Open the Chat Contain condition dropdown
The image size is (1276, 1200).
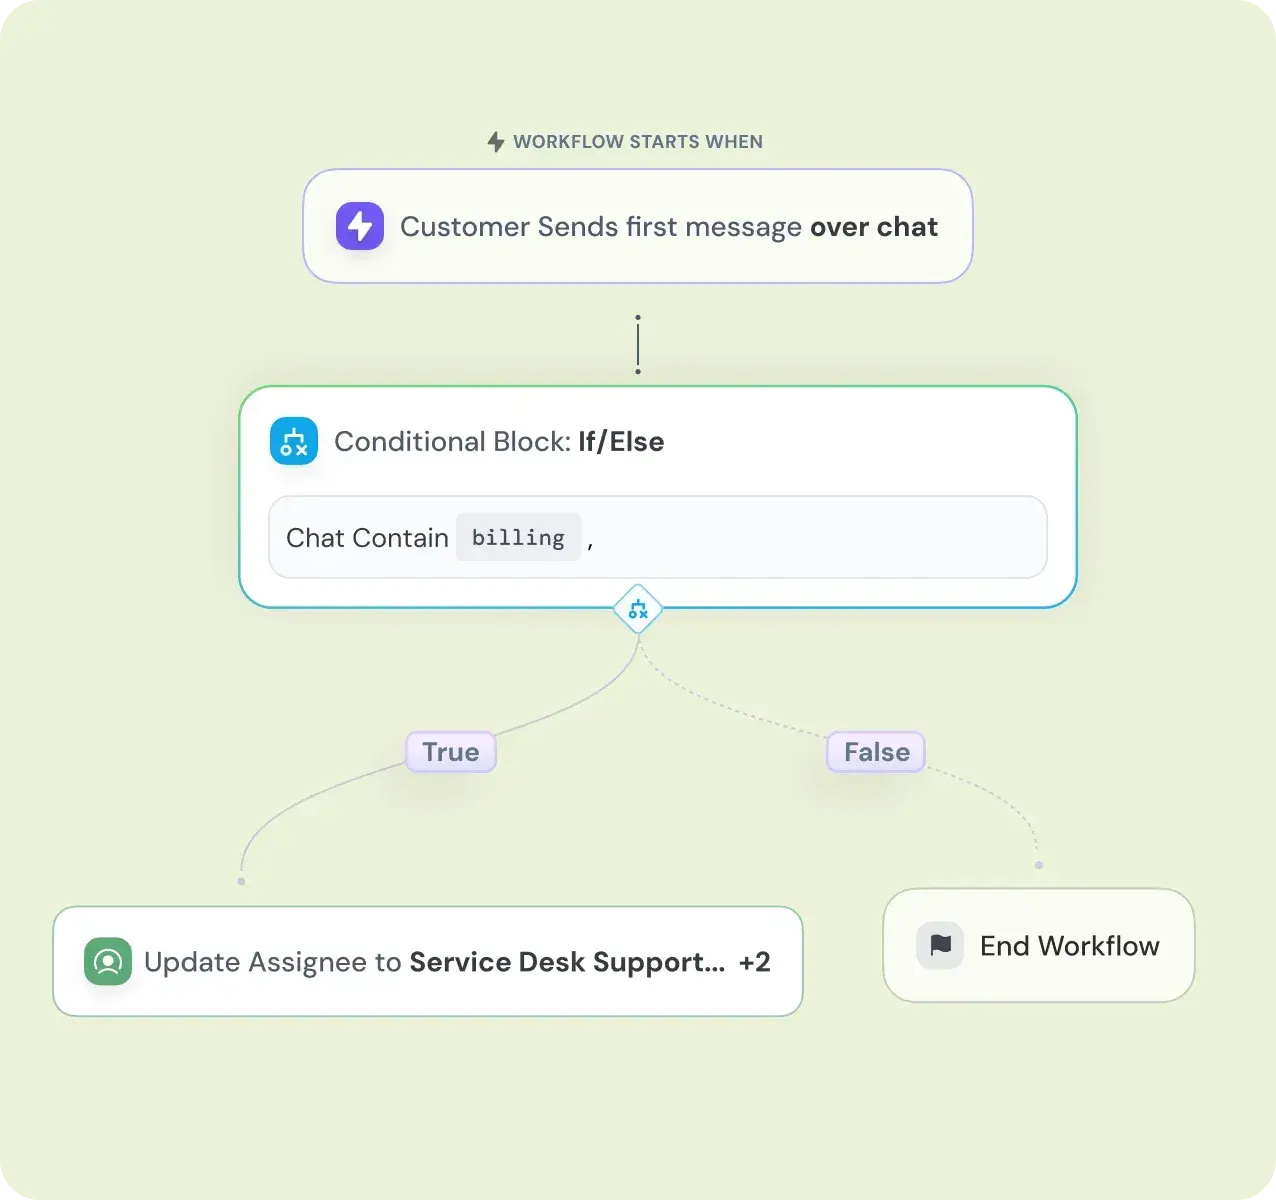coord(366,537)
